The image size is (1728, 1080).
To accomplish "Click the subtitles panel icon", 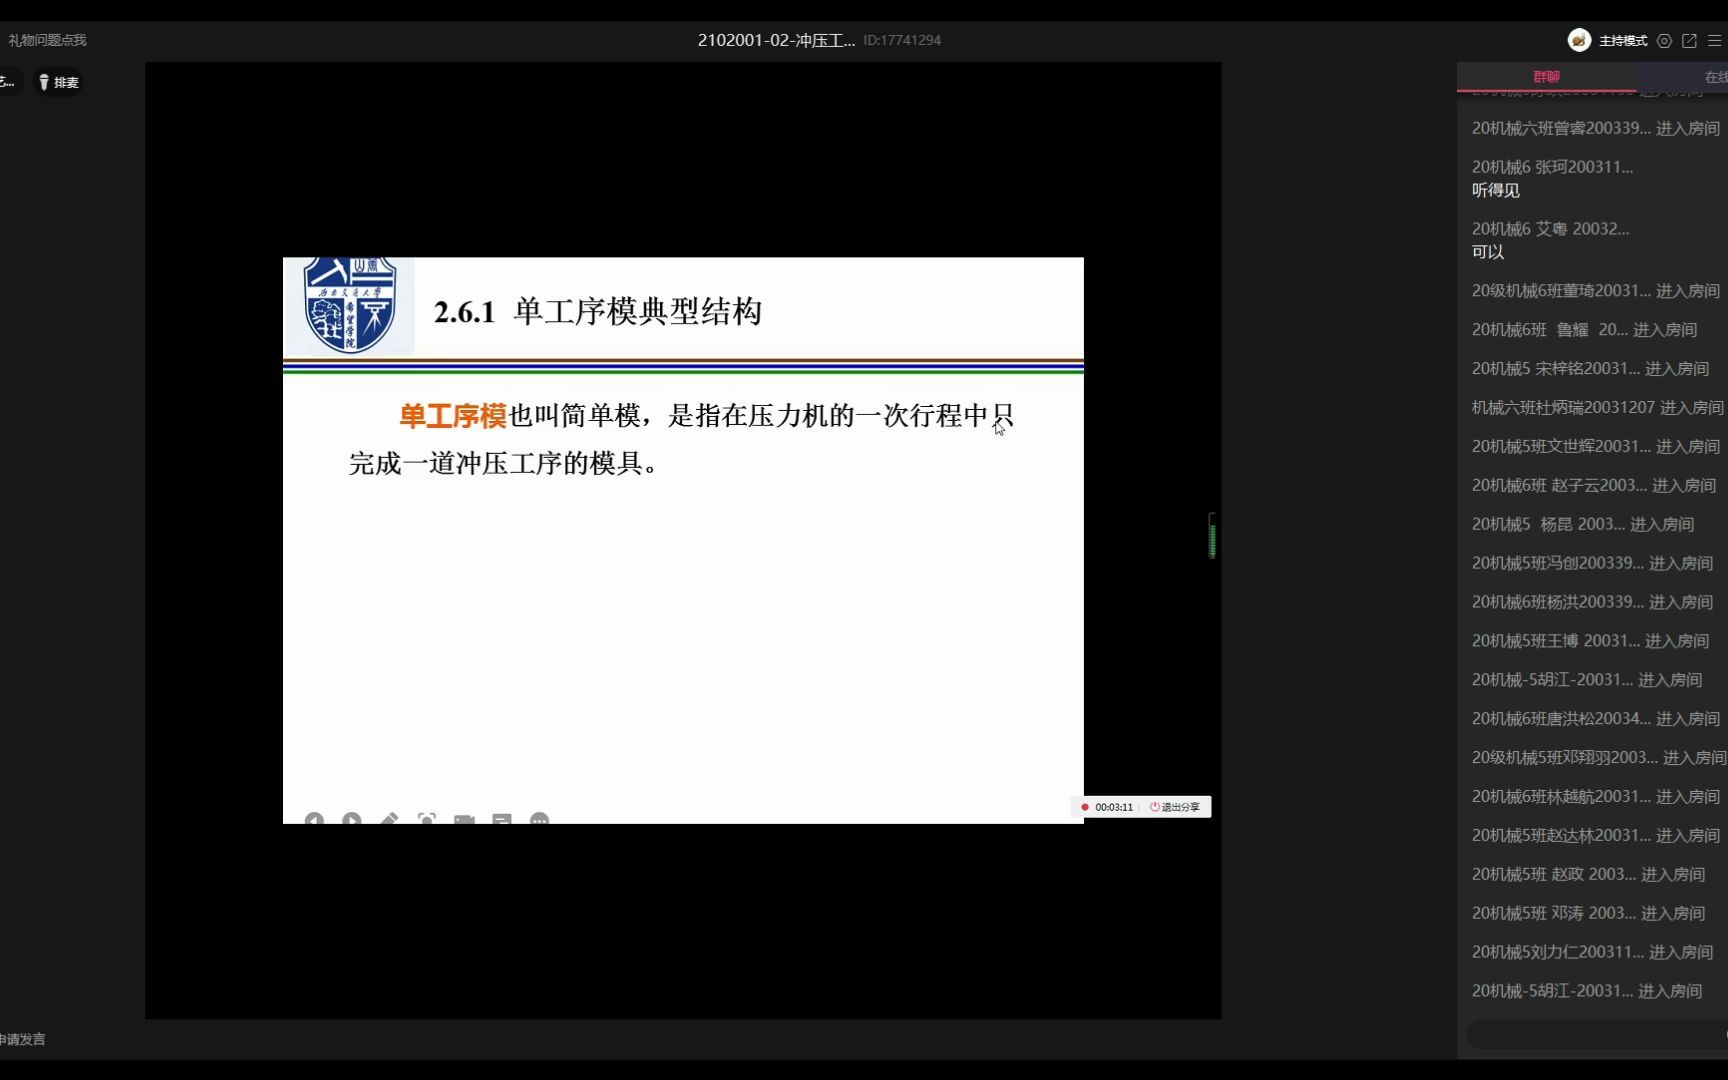I will click(502, 820).
